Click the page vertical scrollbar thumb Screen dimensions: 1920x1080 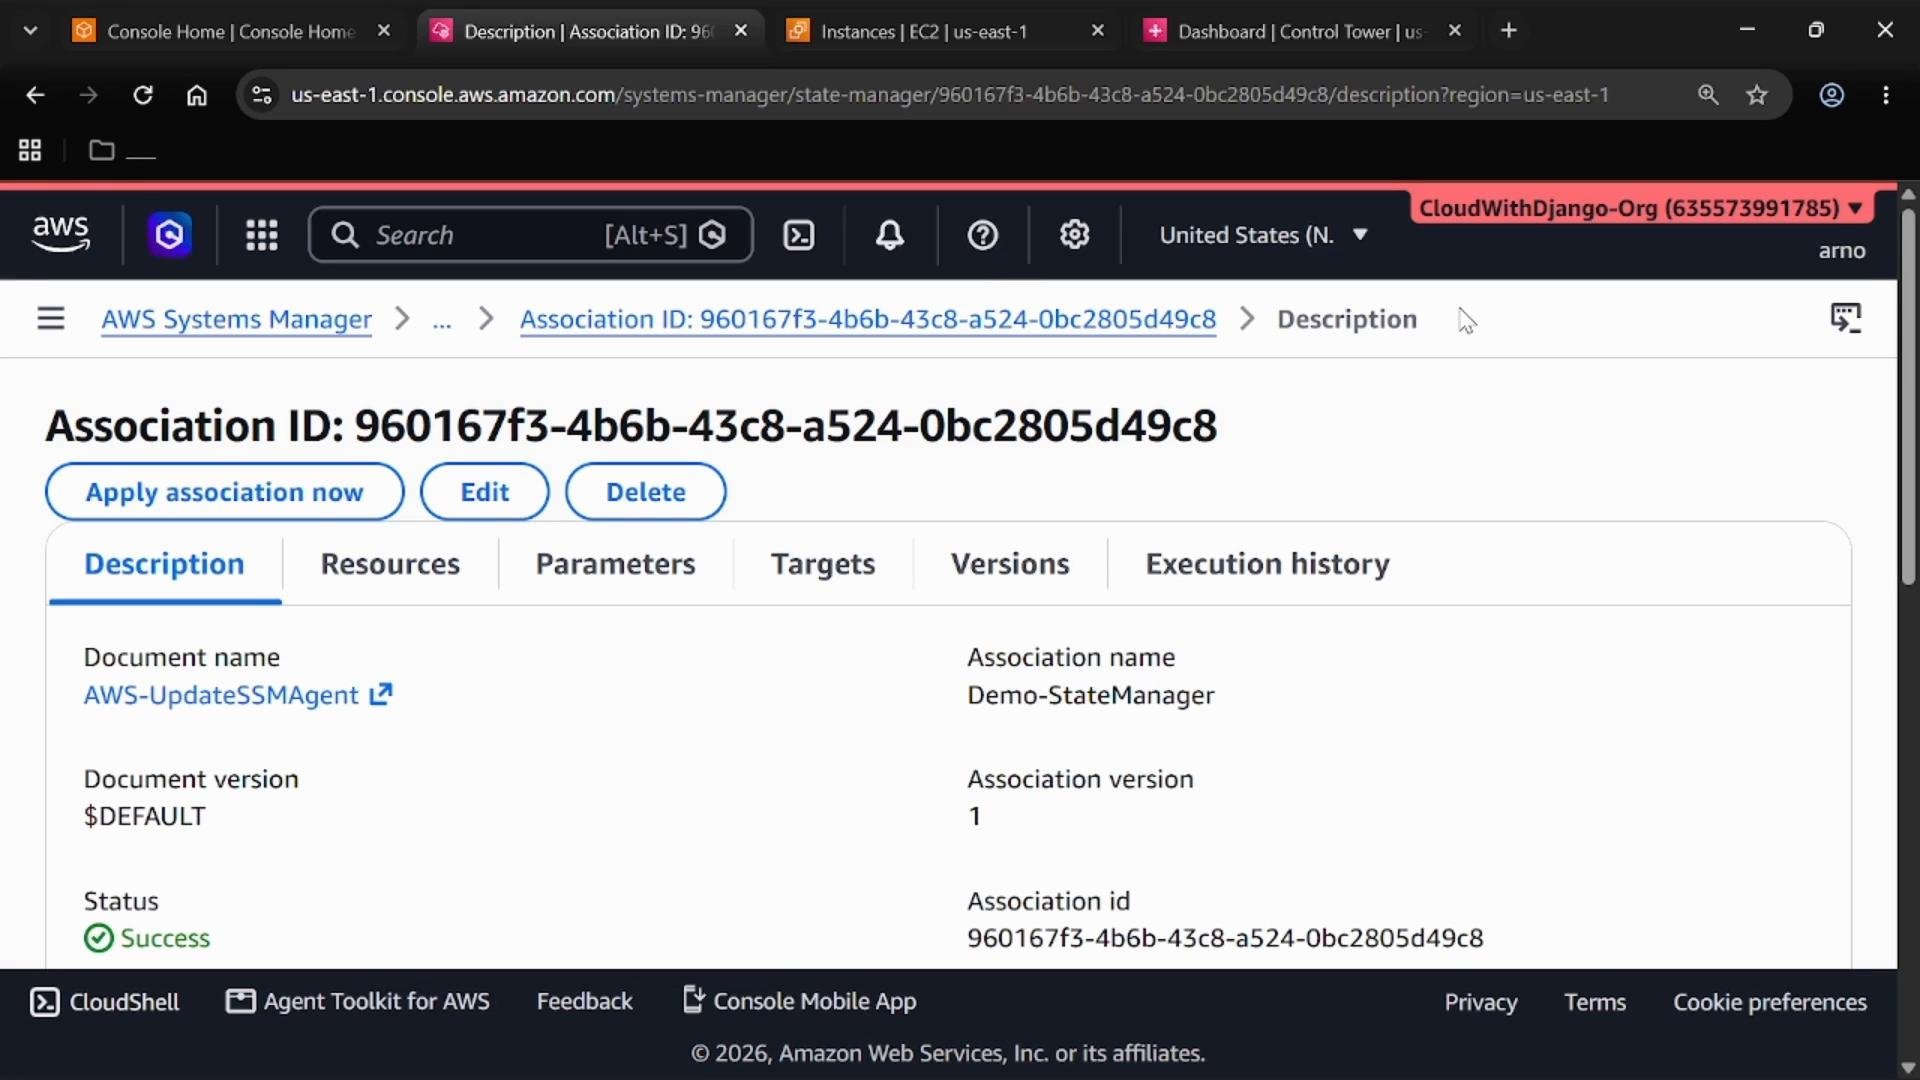click(x=1908, y=396)
